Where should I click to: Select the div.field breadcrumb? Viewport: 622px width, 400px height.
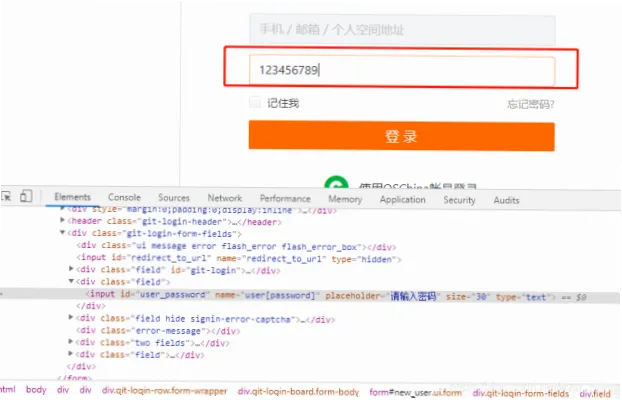tap(595, 394)
